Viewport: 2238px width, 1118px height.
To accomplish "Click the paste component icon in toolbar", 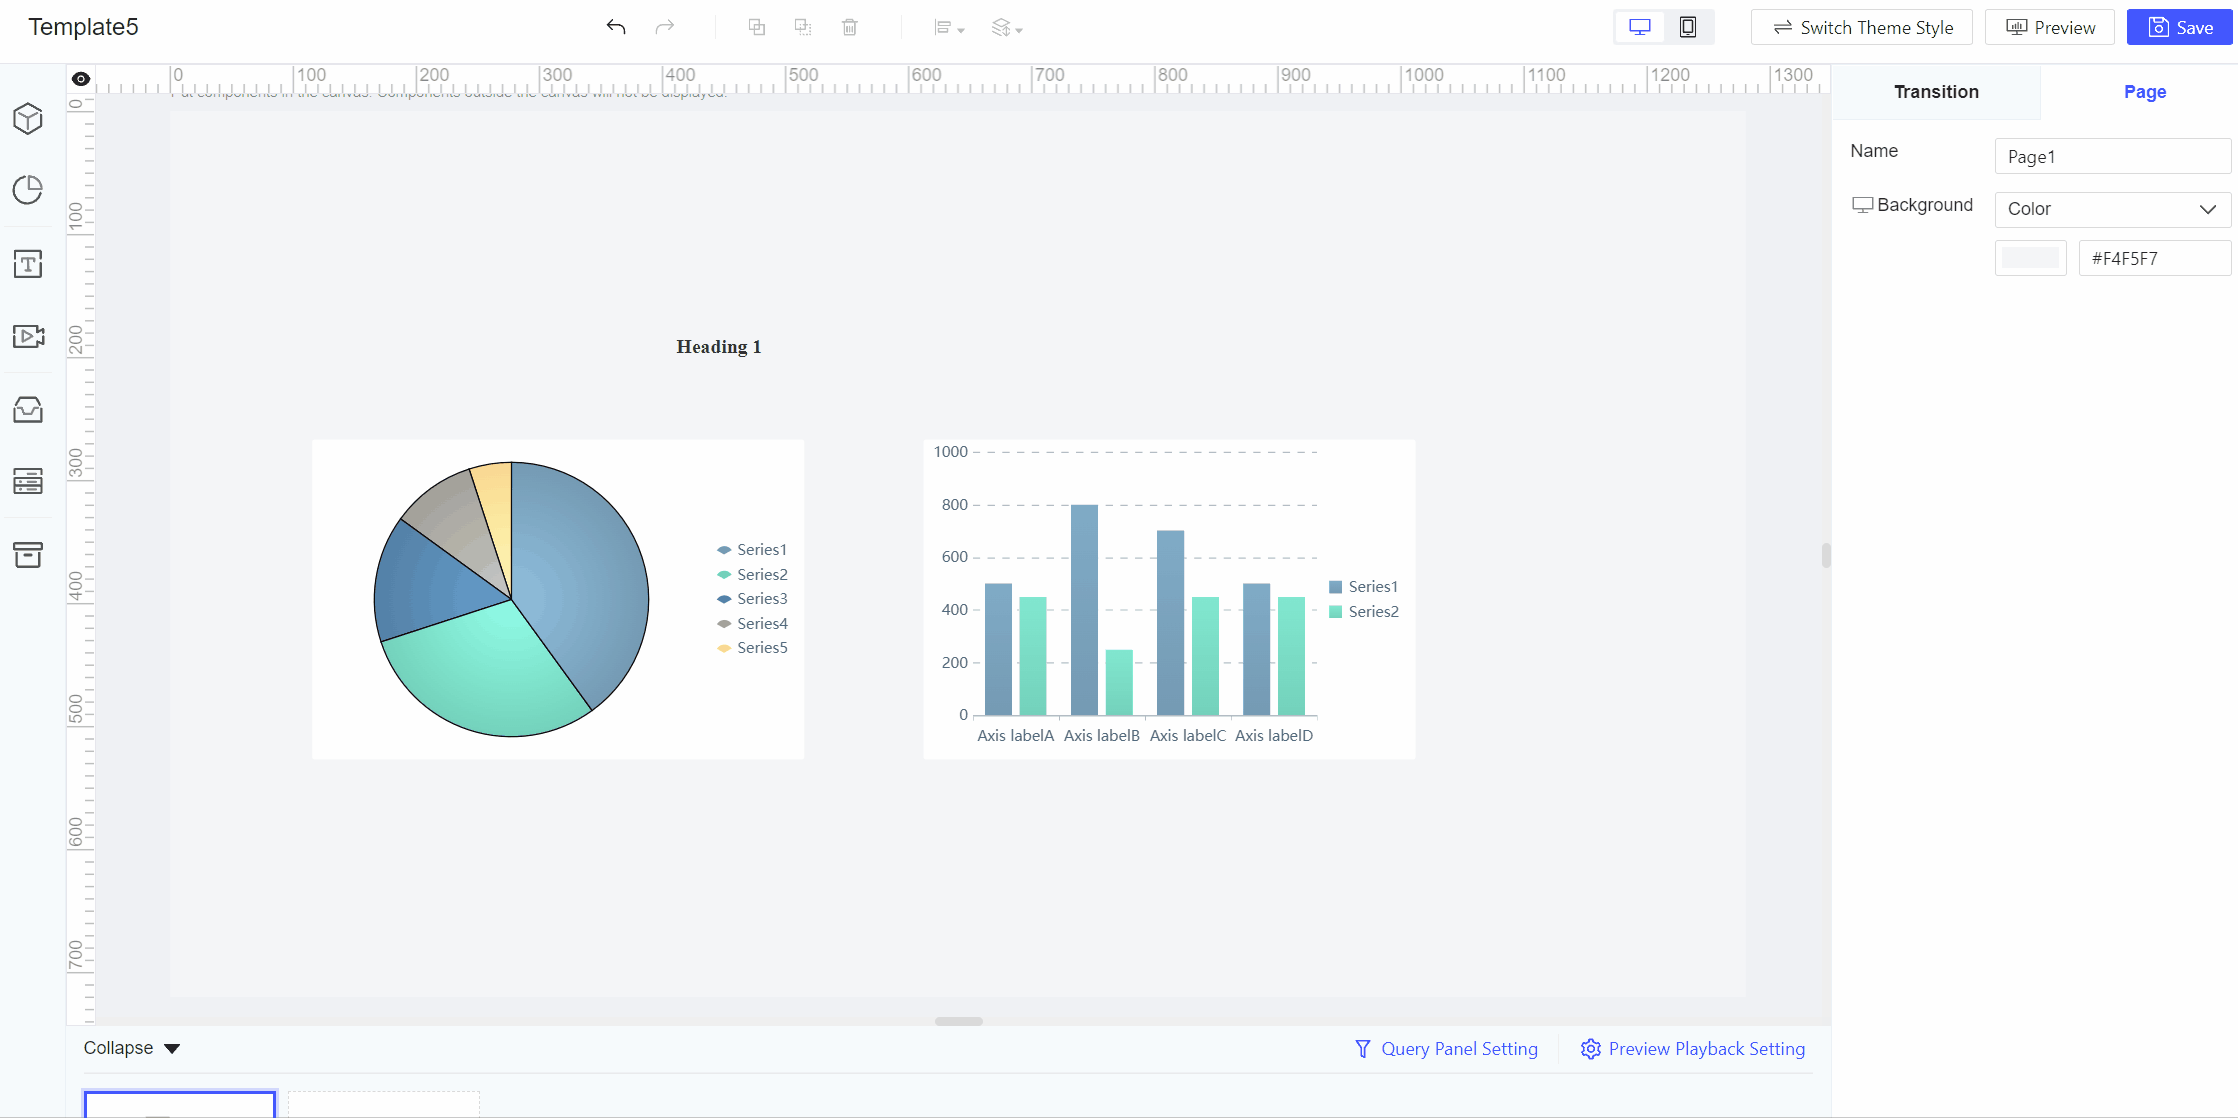I will pos(803,27).
